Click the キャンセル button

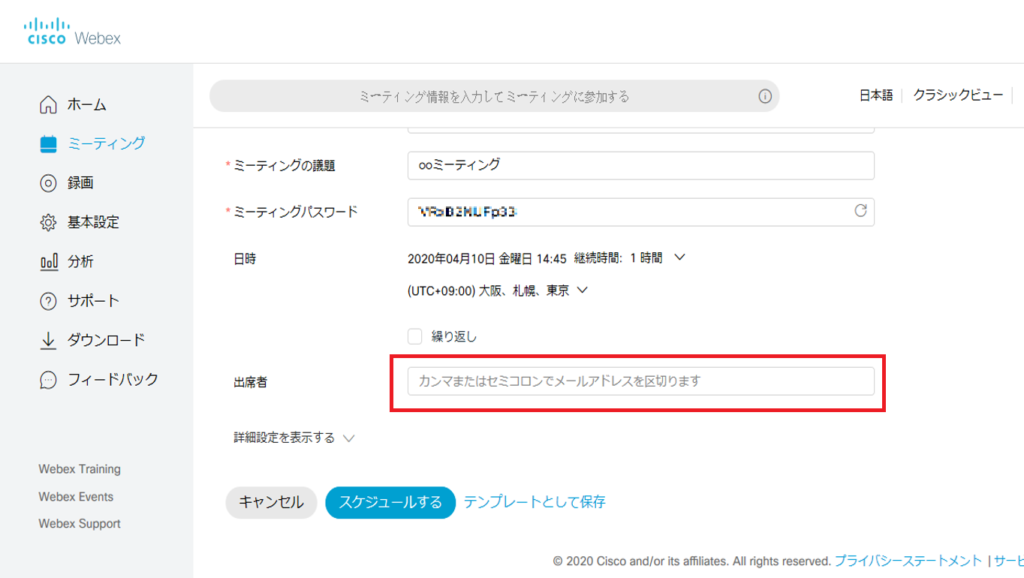click(x=271, y=502)
